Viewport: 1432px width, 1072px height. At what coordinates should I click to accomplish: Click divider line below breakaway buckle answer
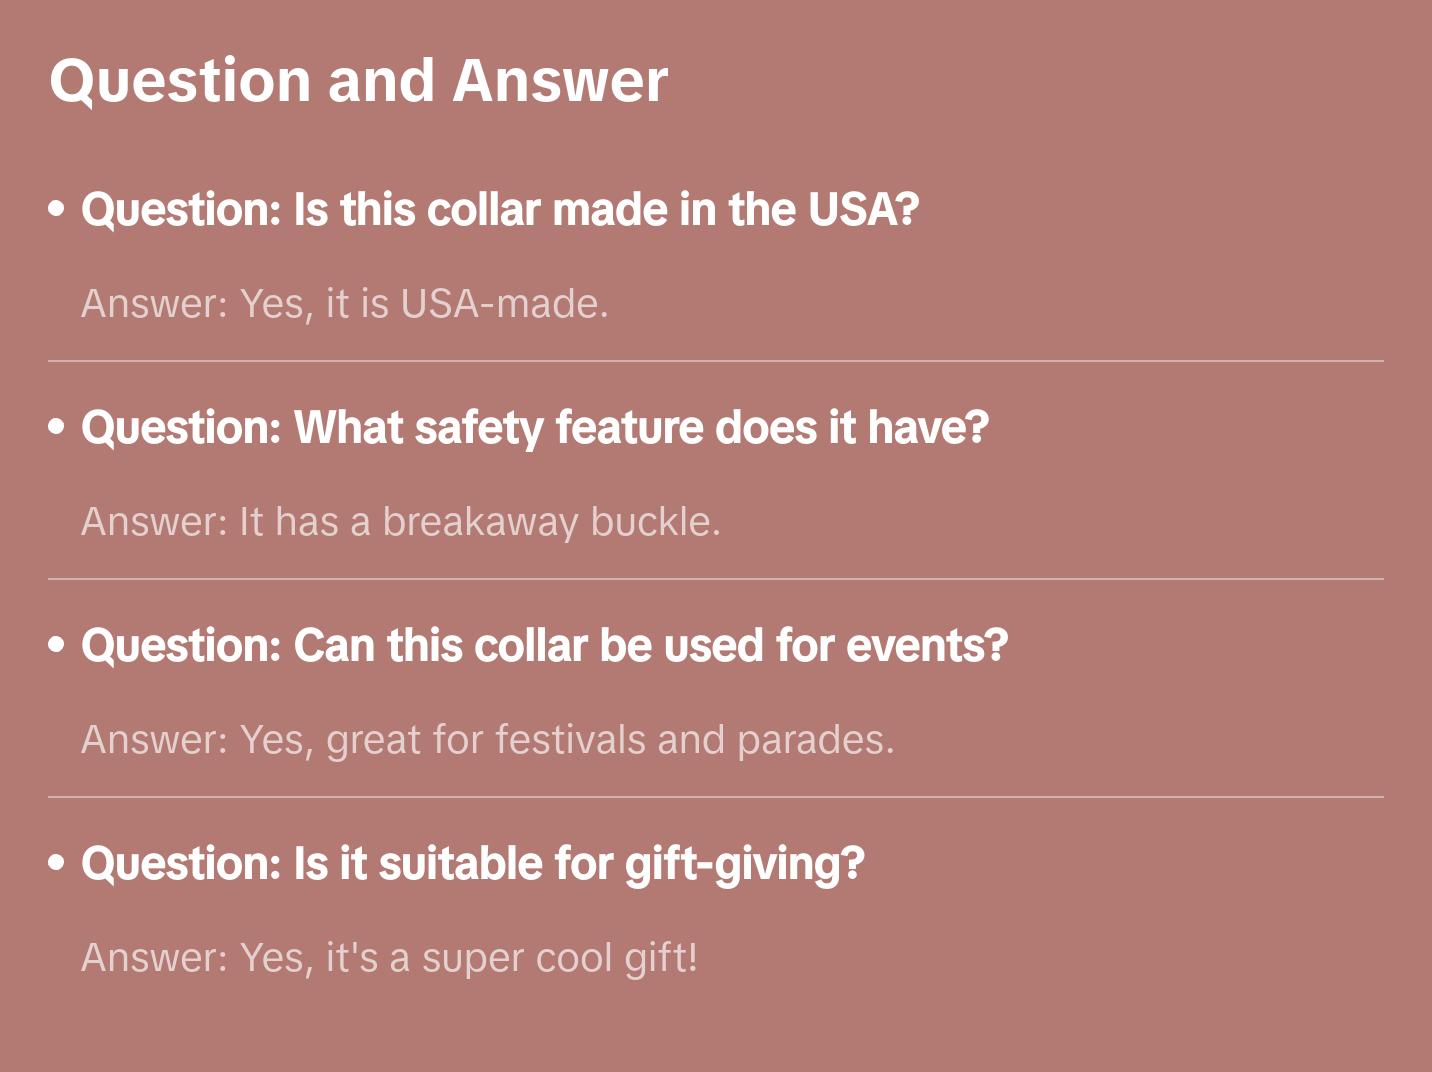[x=715, y=579]
